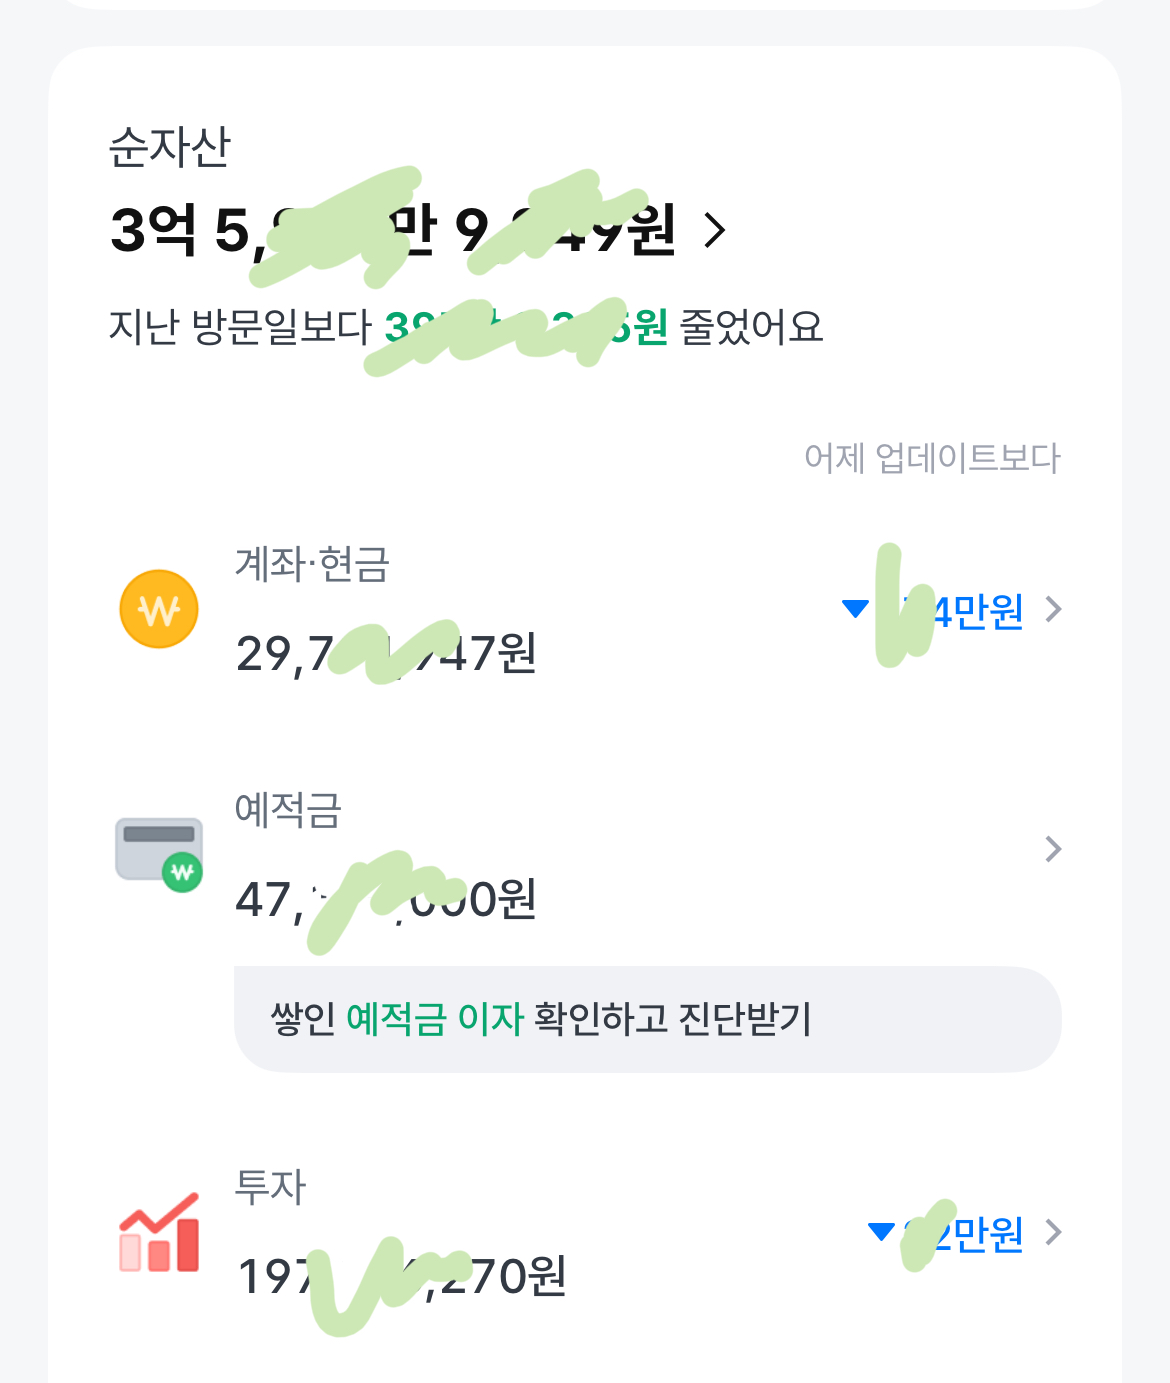This screenshot has height=1383, width=1170.
Task: Tap the 쌓인 예적금 이자 확인하고 진단받기 banner
Action: (647, 1019)
